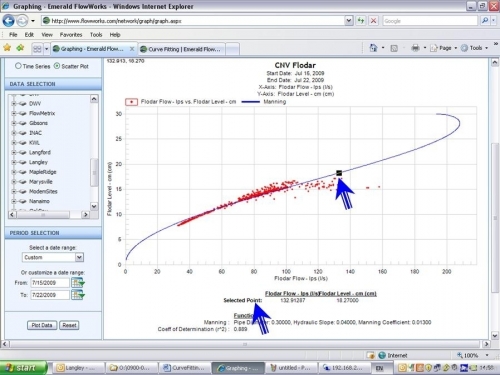This screenshot has width=500, height=375.
Task: Click the tree list horizontal scrollbar
Action: tap(49, 215)
